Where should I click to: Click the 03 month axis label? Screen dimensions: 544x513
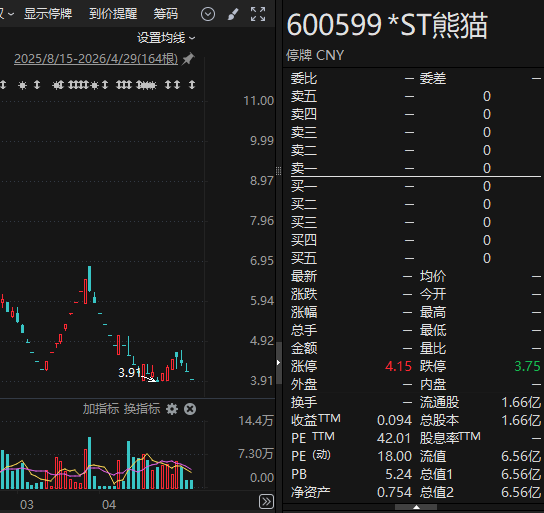27,505
